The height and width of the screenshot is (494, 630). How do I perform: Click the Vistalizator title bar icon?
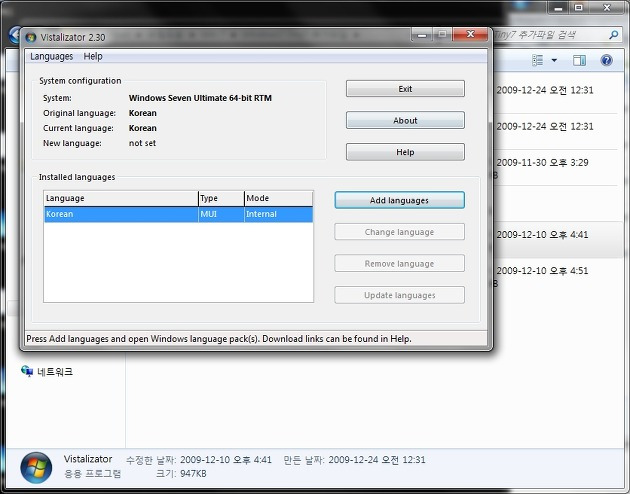click(x=31, y=37)
